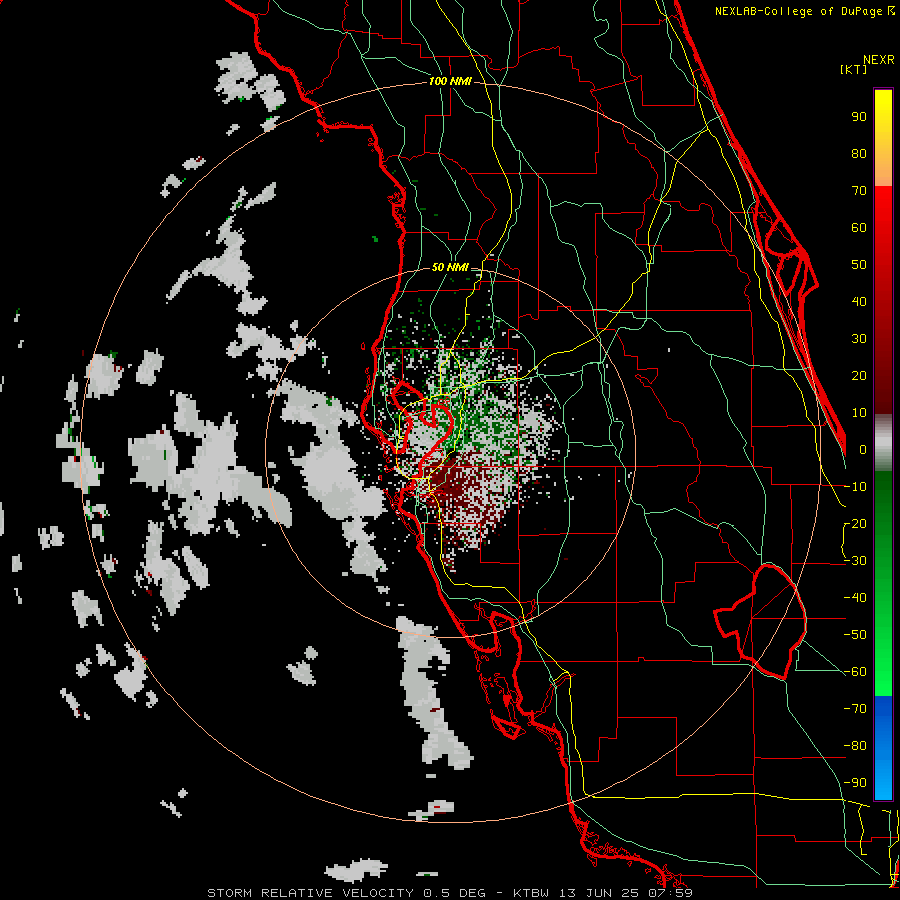The height and width of the screenshot is (900, 900).
Task: Click the positive 60 scale label
Action: (x=859, y=228)
